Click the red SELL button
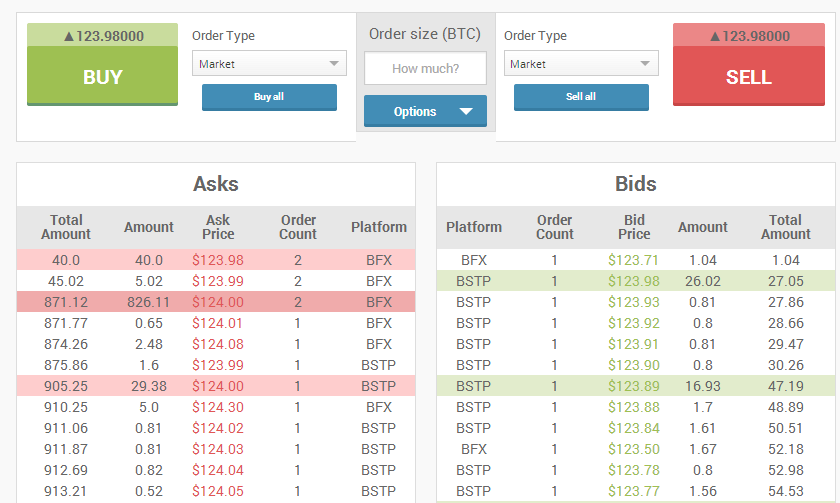The height and width of the screenshot is (503, 840). (x=748, y=77)
